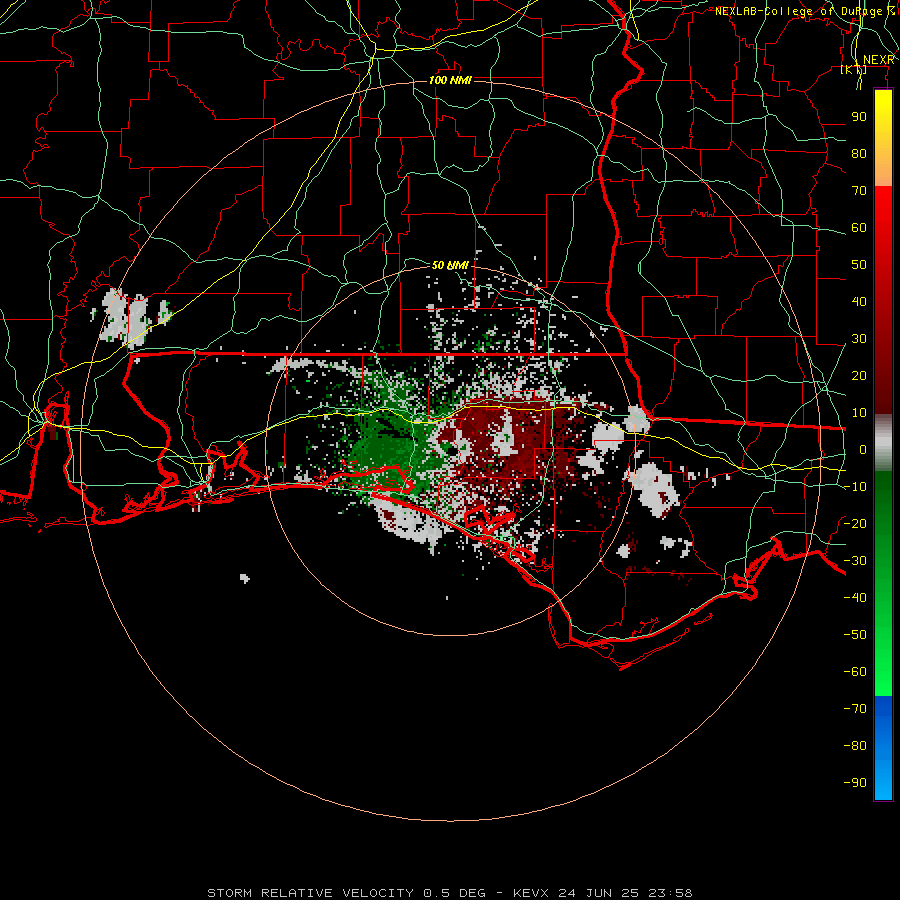The image size is (900, 900).
Task: Click the KT units label above color bar
Action: [x=854, y=69]
